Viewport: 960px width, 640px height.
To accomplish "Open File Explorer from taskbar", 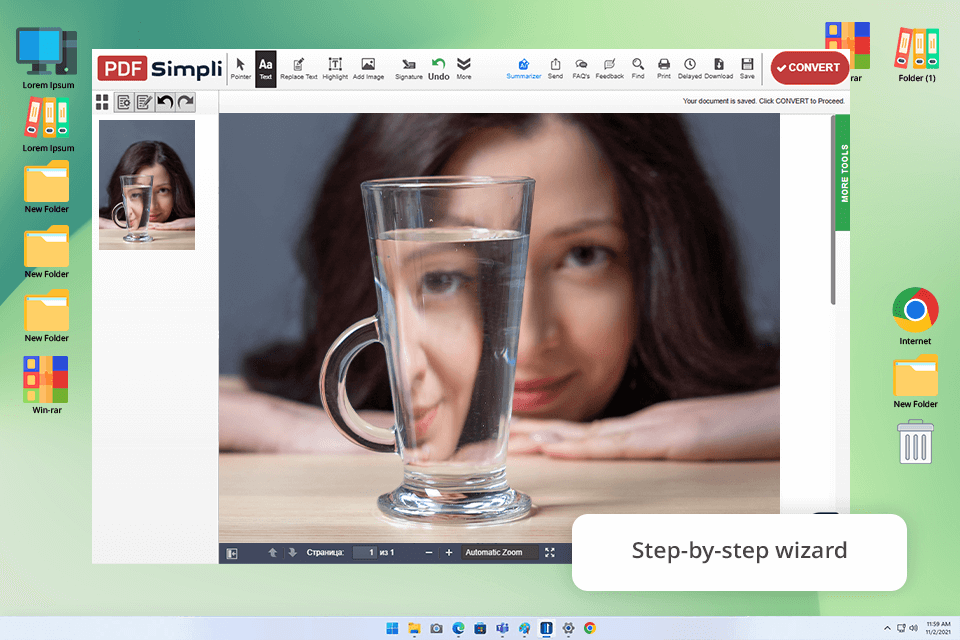I will pos(414,628).
